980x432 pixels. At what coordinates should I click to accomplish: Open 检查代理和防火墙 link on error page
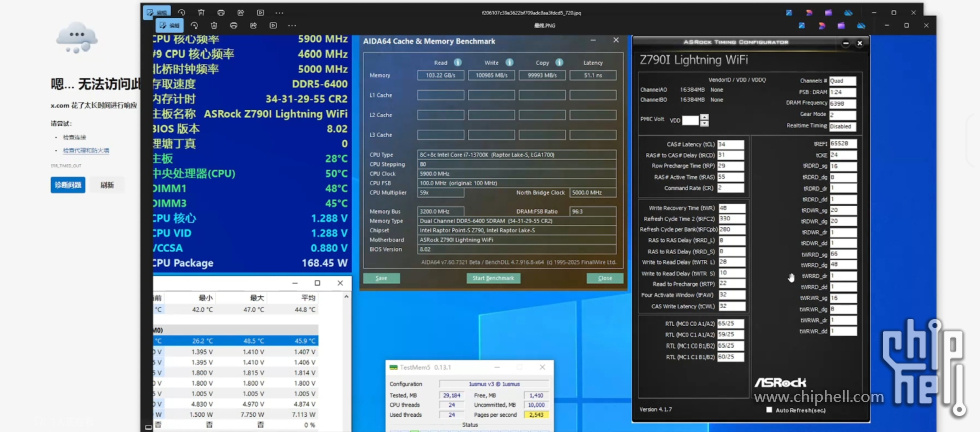[x=86, y=151]
